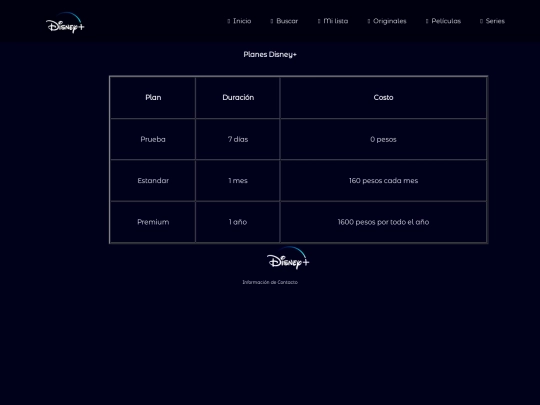Select the Costo column header
This screenshot has height=405, width=540.
(x=383, y=97)
